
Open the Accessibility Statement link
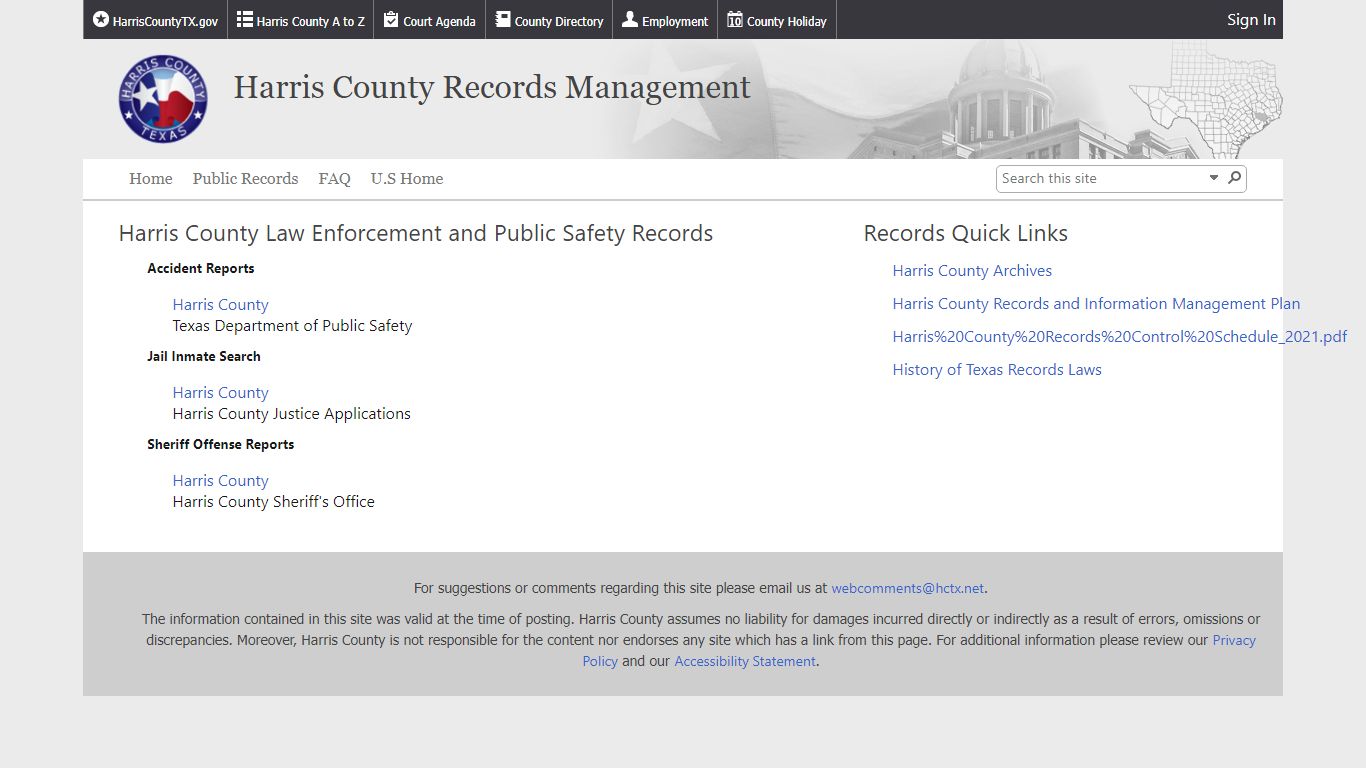tap(745, 662)
